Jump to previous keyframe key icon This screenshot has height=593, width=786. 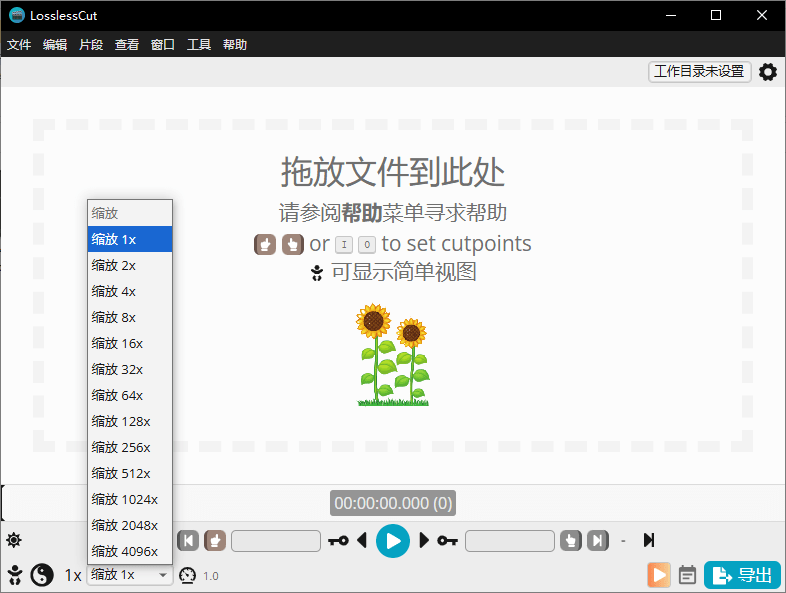click(x=338, y=541)
